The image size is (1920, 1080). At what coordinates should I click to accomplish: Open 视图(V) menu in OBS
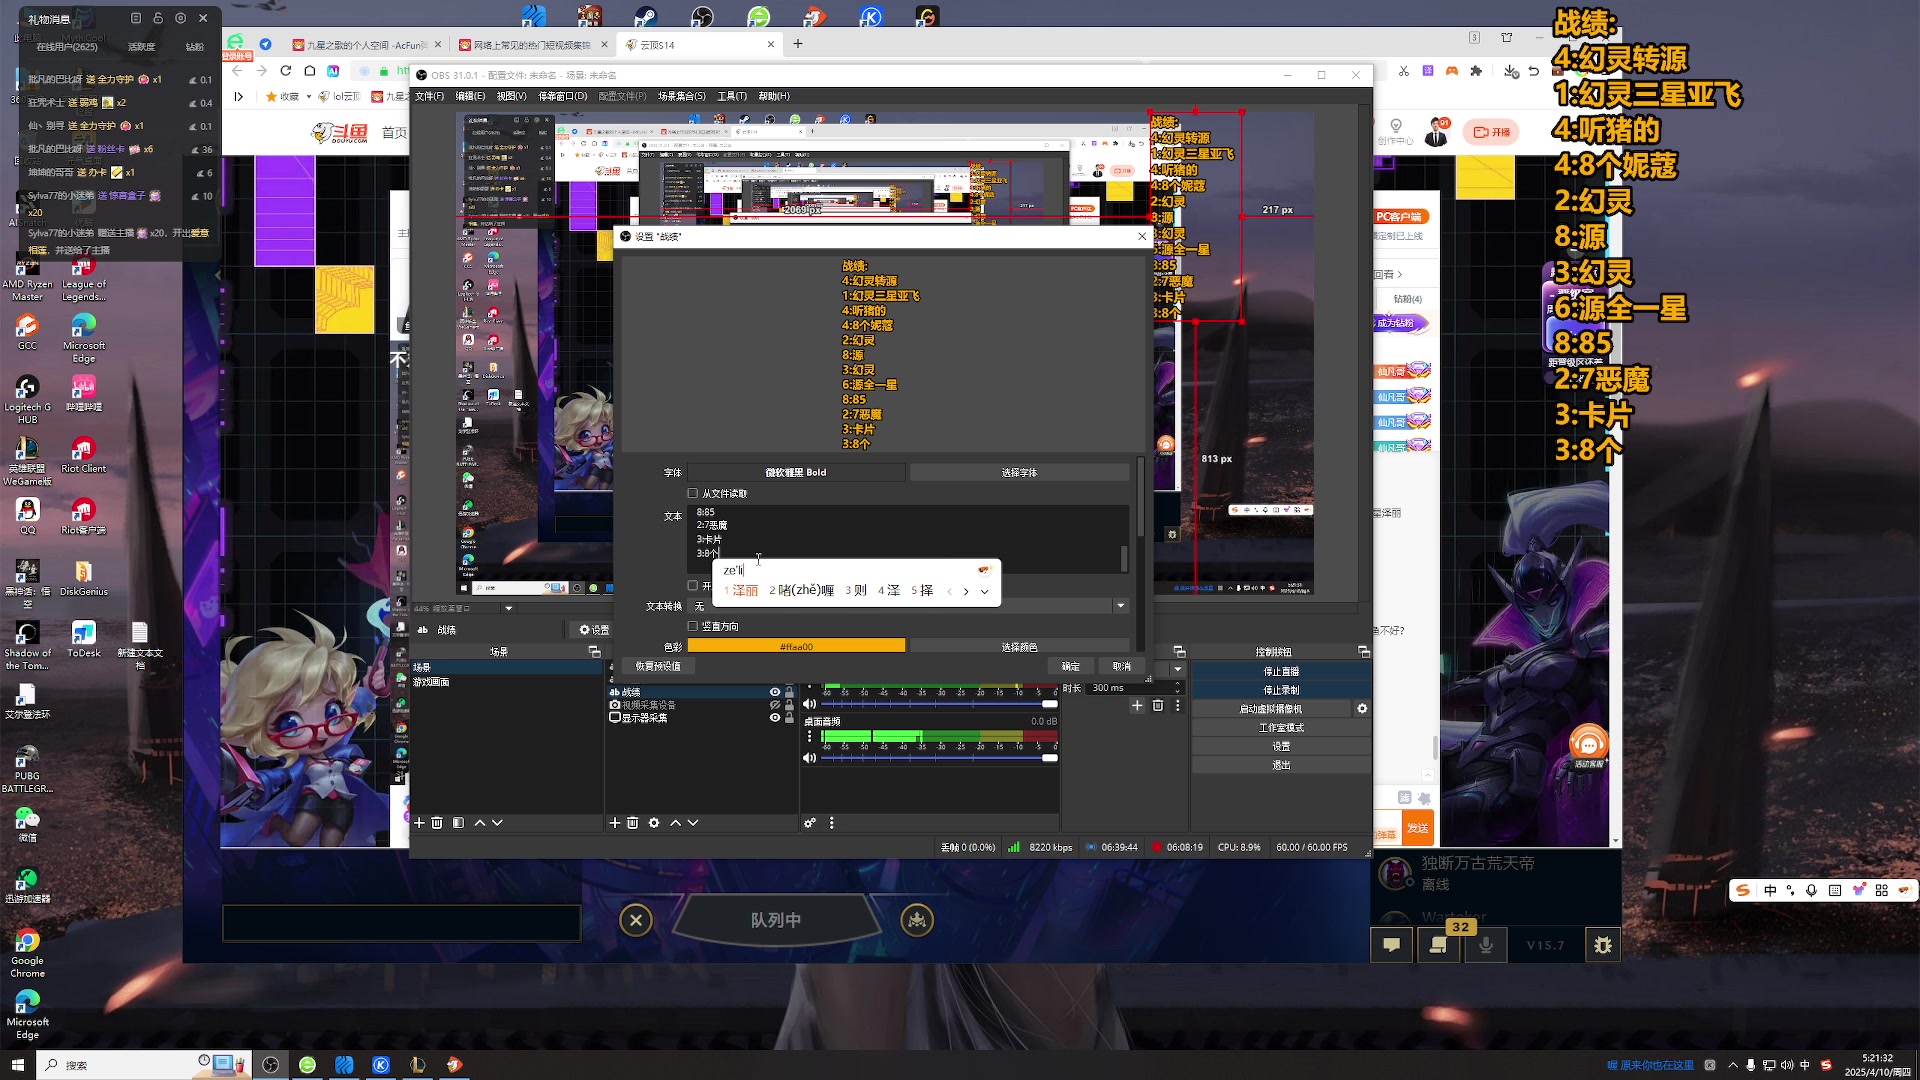511,96
